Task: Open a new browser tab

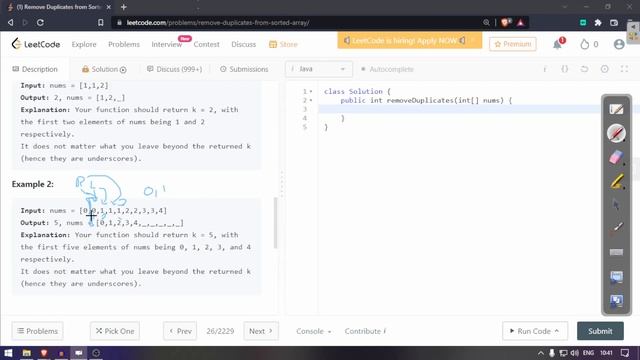Action: click(124, 7)
